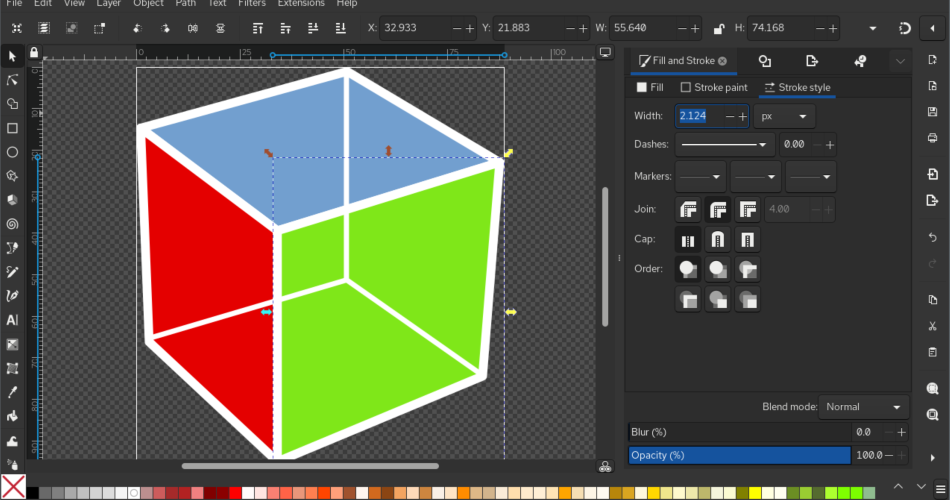This screenshot has width=950, height=500.
Task: Choose the Bevel join option
Action: (x=688, y=210)
